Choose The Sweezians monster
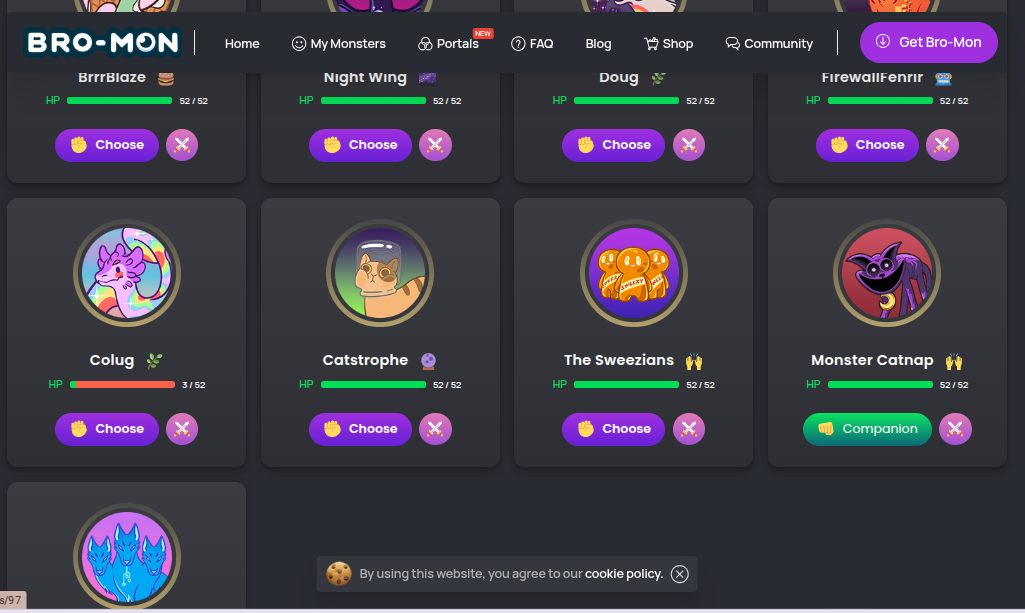 613,429
